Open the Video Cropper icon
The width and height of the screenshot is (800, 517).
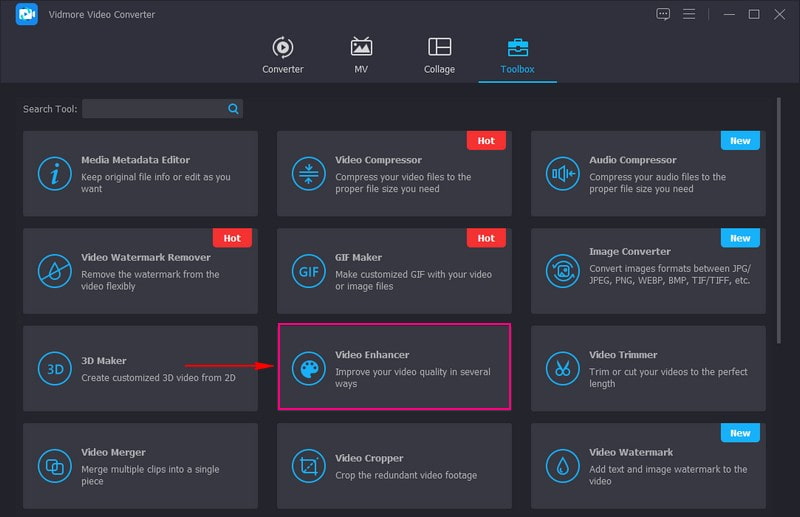click(308, 465)
